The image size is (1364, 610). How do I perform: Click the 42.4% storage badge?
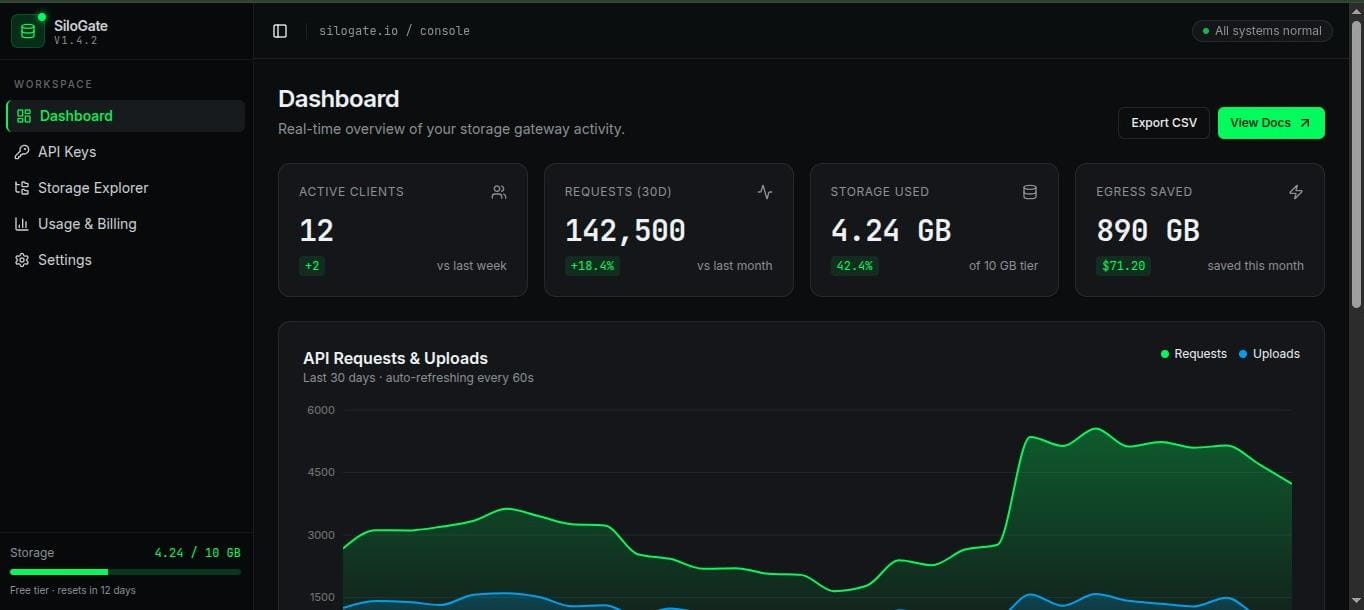tap(854, 266)
